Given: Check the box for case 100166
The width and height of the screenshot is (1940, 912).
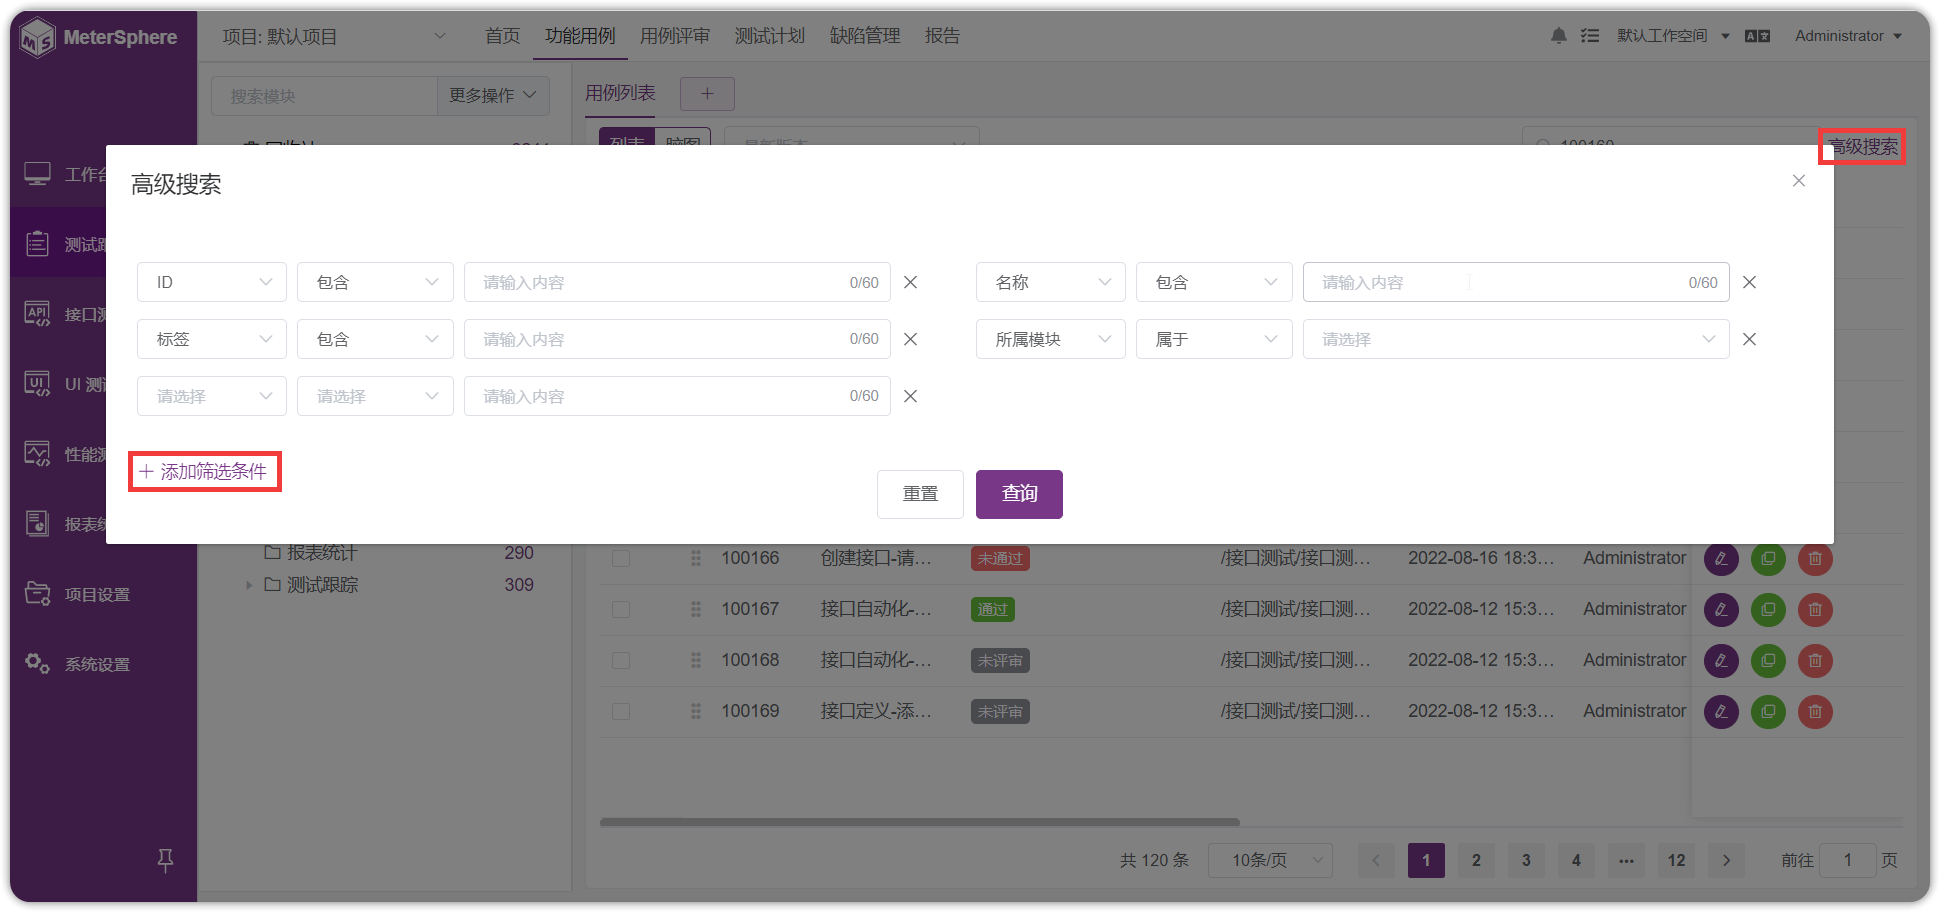Looking at the screenshot, I should 621,558.
